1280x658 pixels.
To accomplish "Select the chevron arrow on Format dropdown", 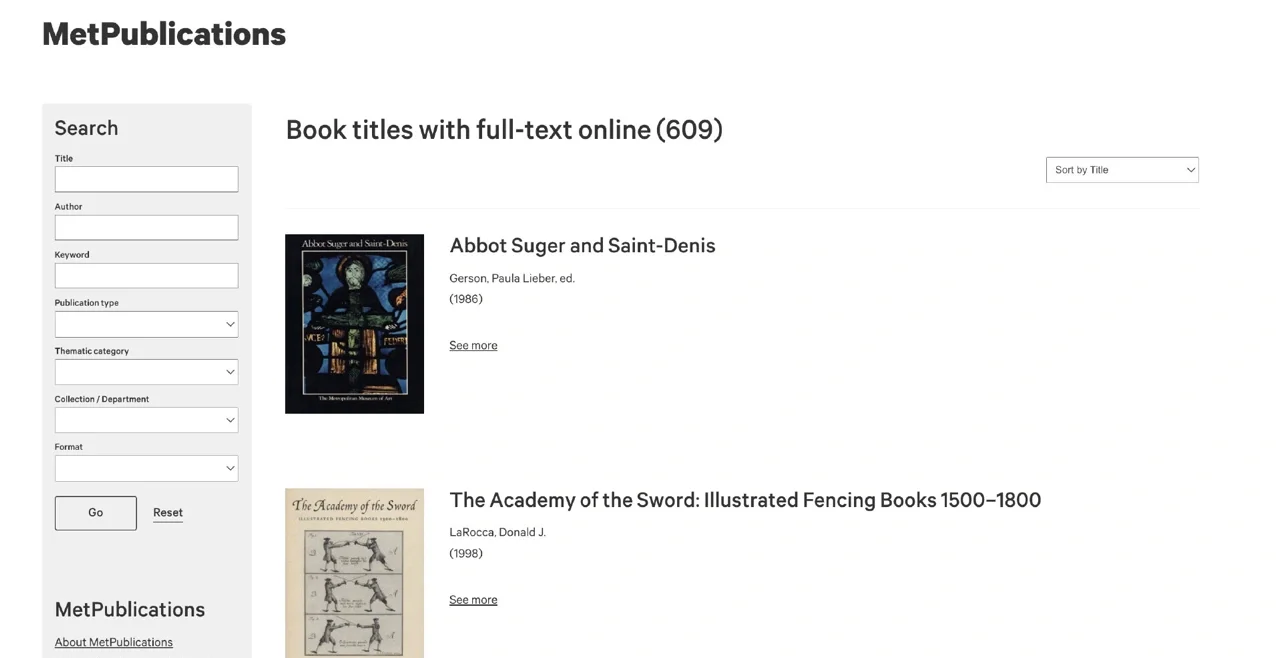I will pyautogui.click(x=230, y=468).
